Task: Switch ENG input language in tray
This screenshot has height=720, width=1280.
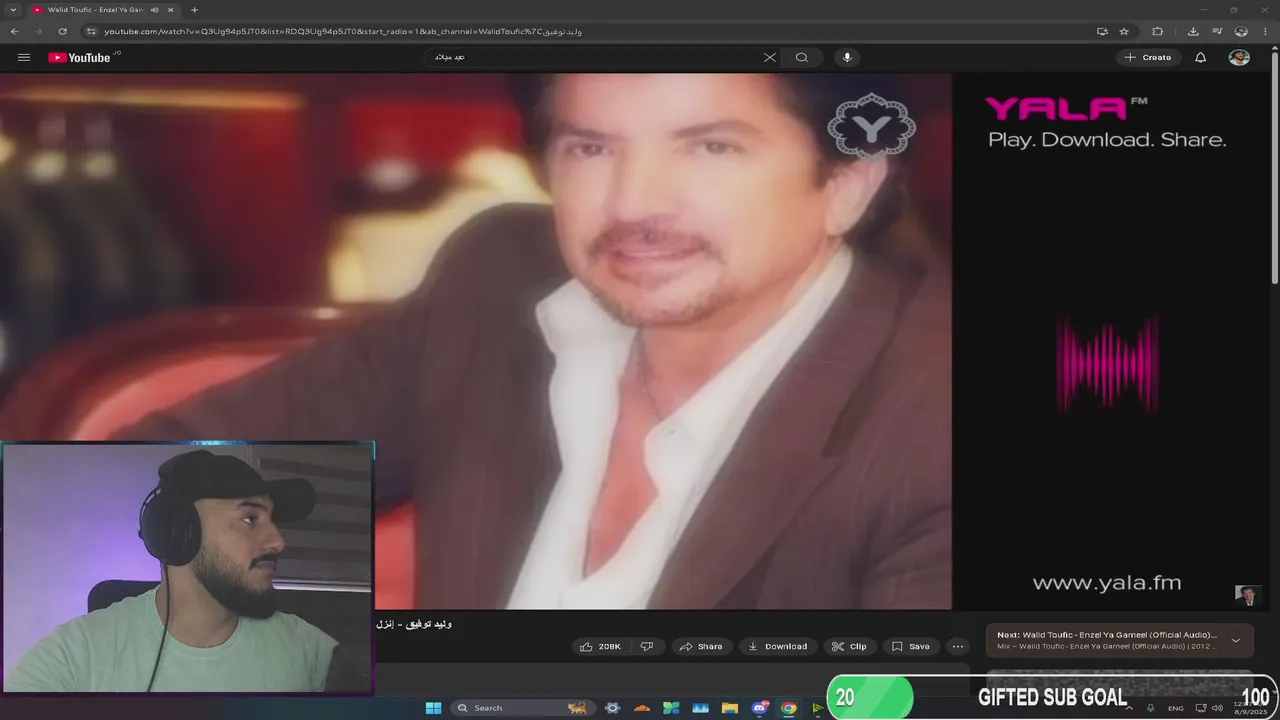Action: coord(1176,708)
